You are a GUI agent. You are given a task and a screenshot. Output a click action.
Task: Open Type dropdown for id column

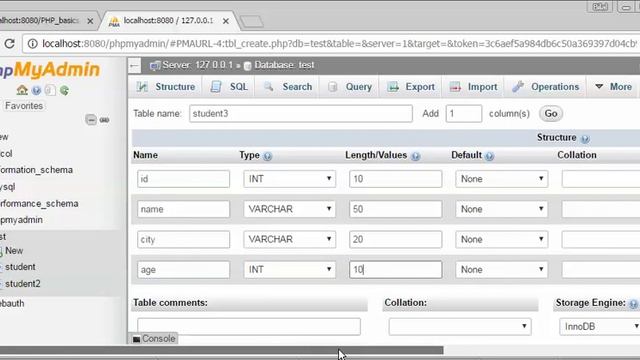(290, 179)
